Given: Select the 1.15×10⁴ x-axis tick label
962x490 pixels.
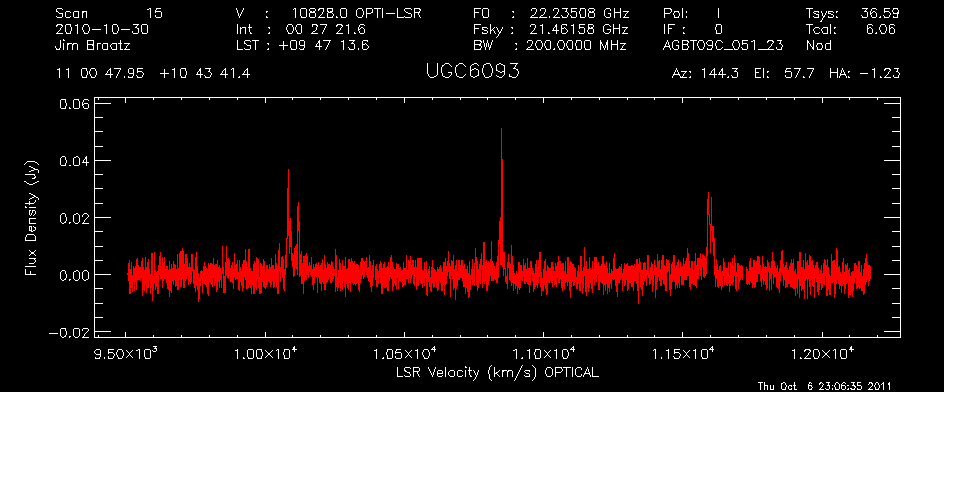Looking at the screenshot, I should click(x=683, y=354).
